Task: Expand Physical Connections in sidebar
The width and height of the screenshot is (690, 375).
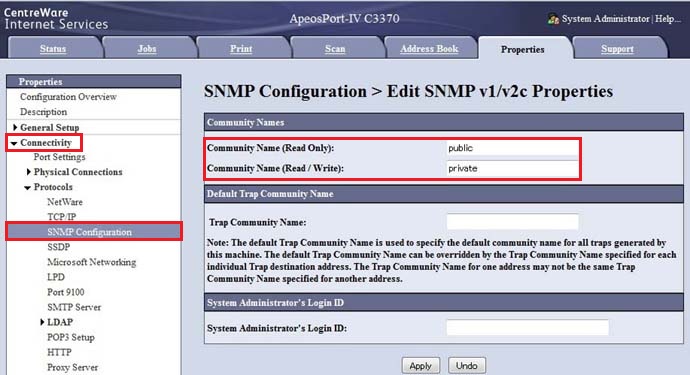Action: pos(29,172)
